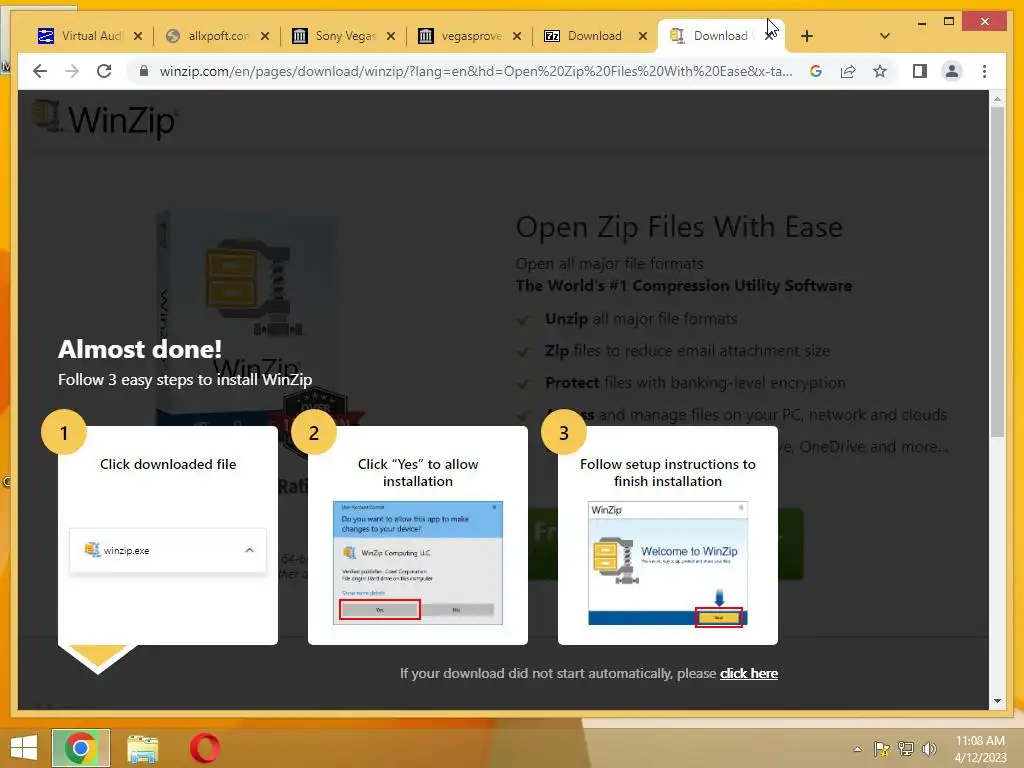1024x768 pixels.
Task: Close the Virtual Audio tab
Action: coord(138,36)
